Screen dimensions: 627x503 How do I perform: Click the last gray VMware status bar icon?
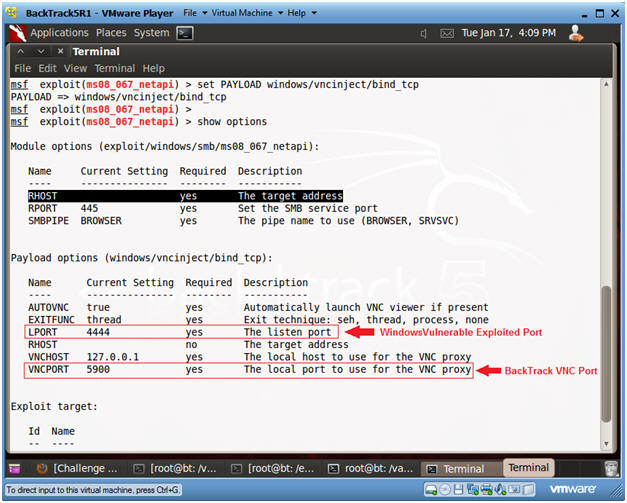click(x=529, y=489)
